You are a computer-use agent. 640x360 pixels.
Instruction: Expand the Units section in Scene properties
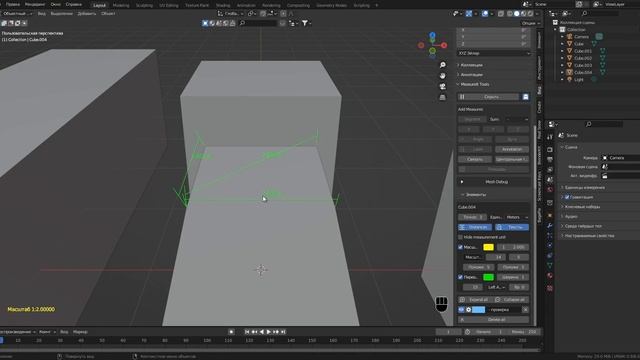click(584, 187)
